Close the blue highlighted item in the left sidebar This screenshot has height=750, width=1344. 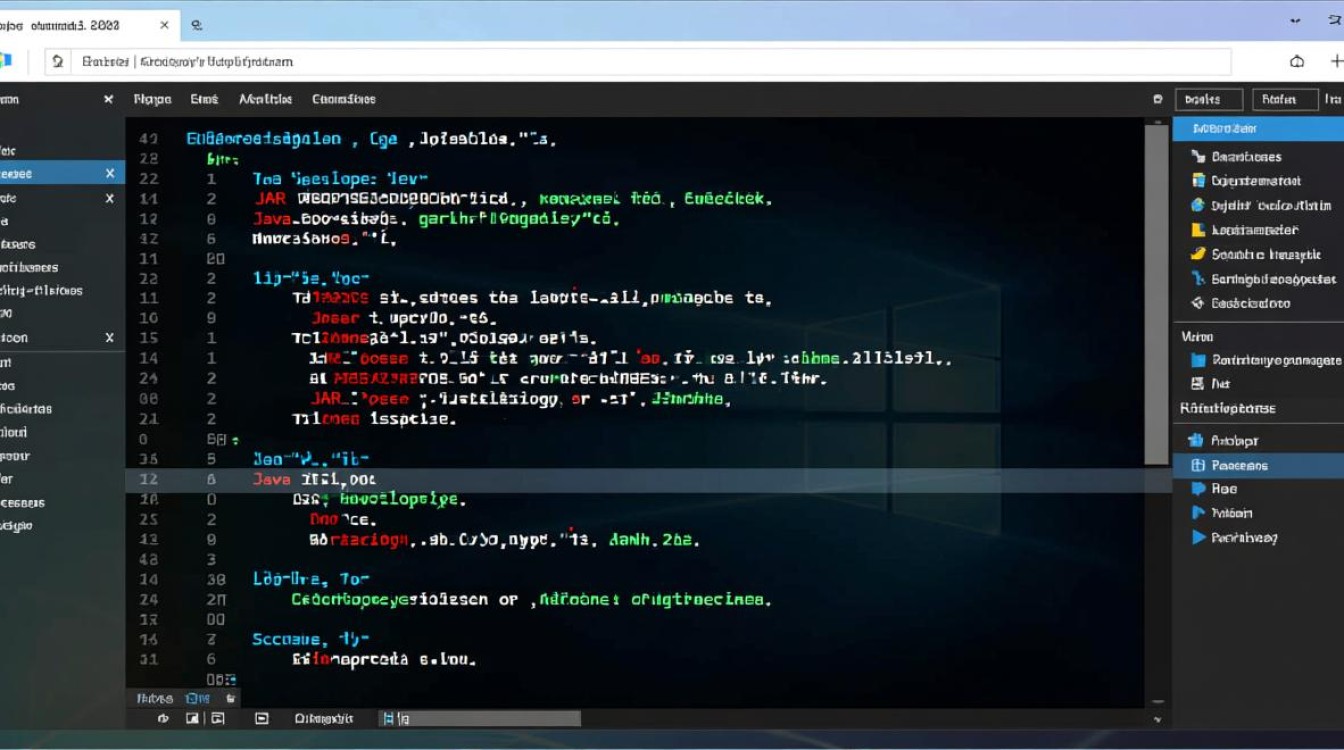110,174
